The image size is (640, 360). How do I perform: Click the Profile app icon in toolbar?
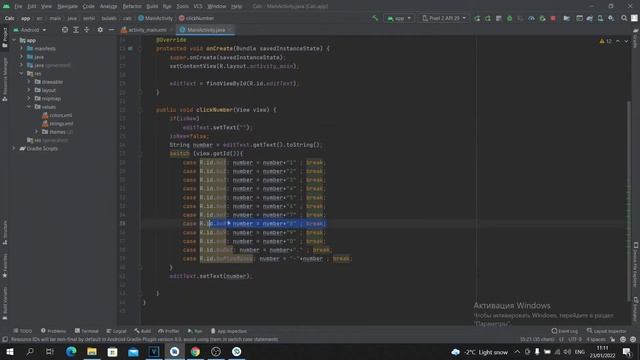click(x=531, y=18)
